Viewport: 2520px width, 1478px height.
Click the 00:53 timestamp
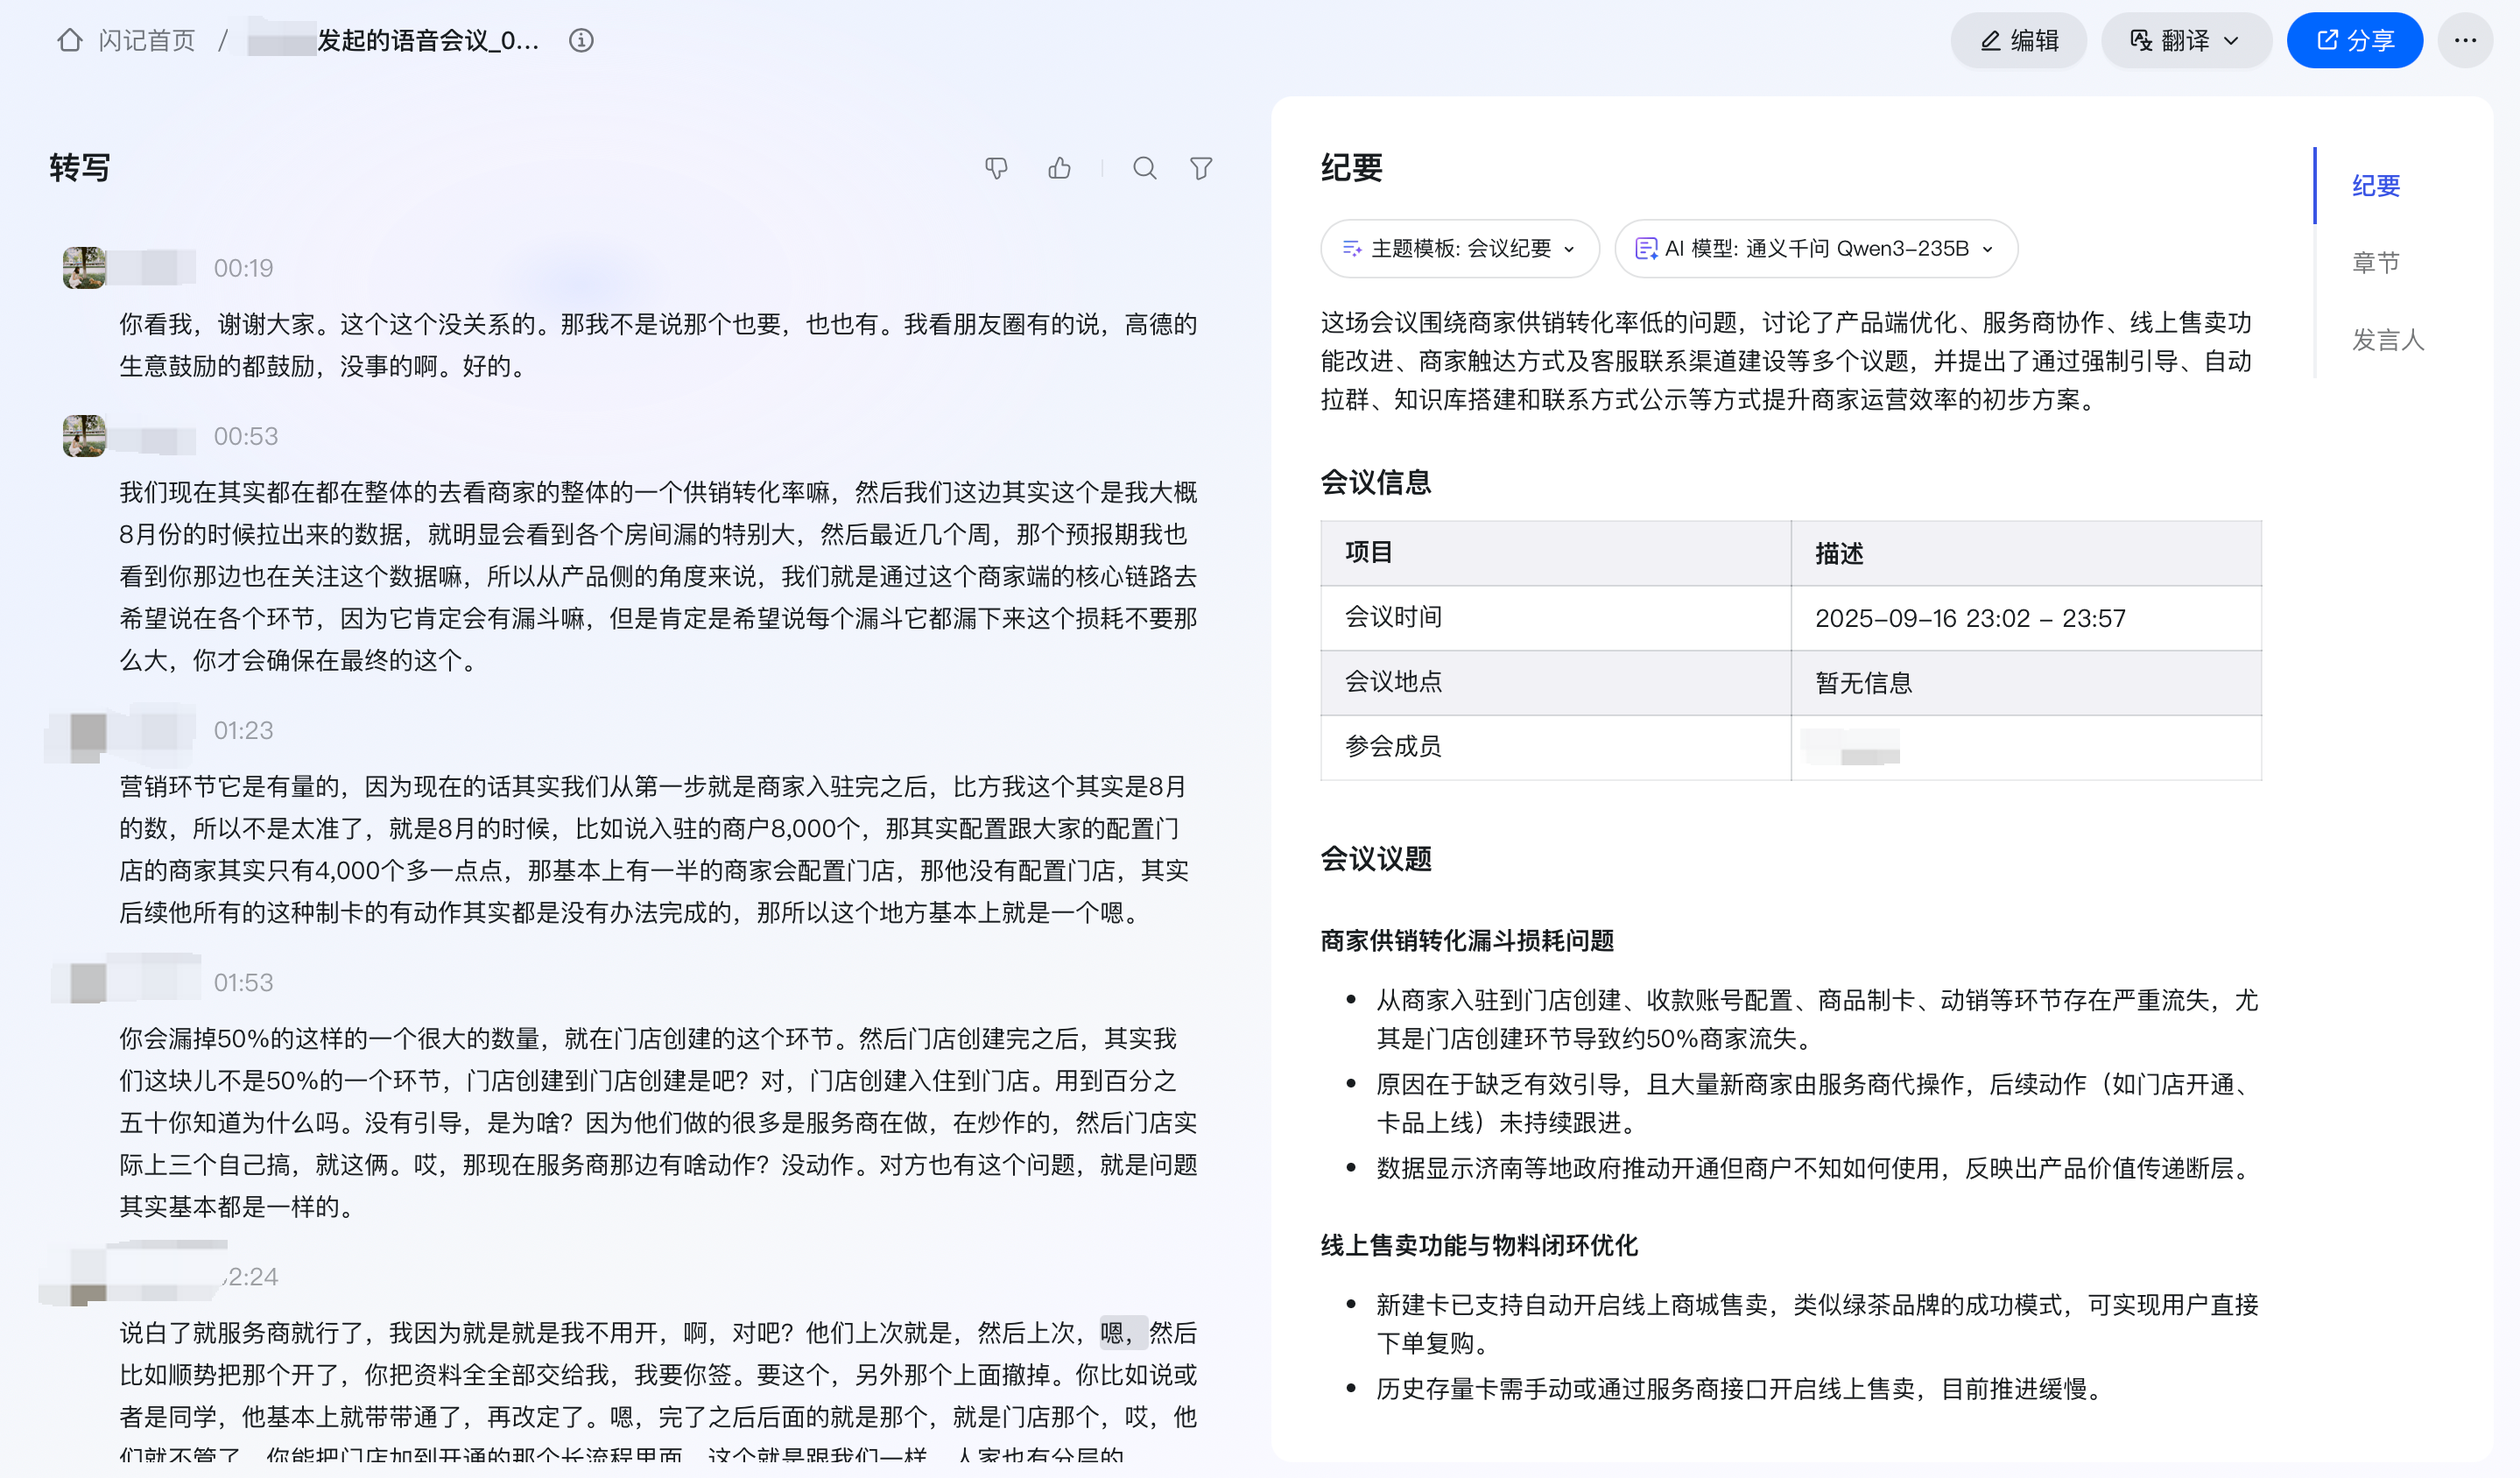tap(245, 436)
